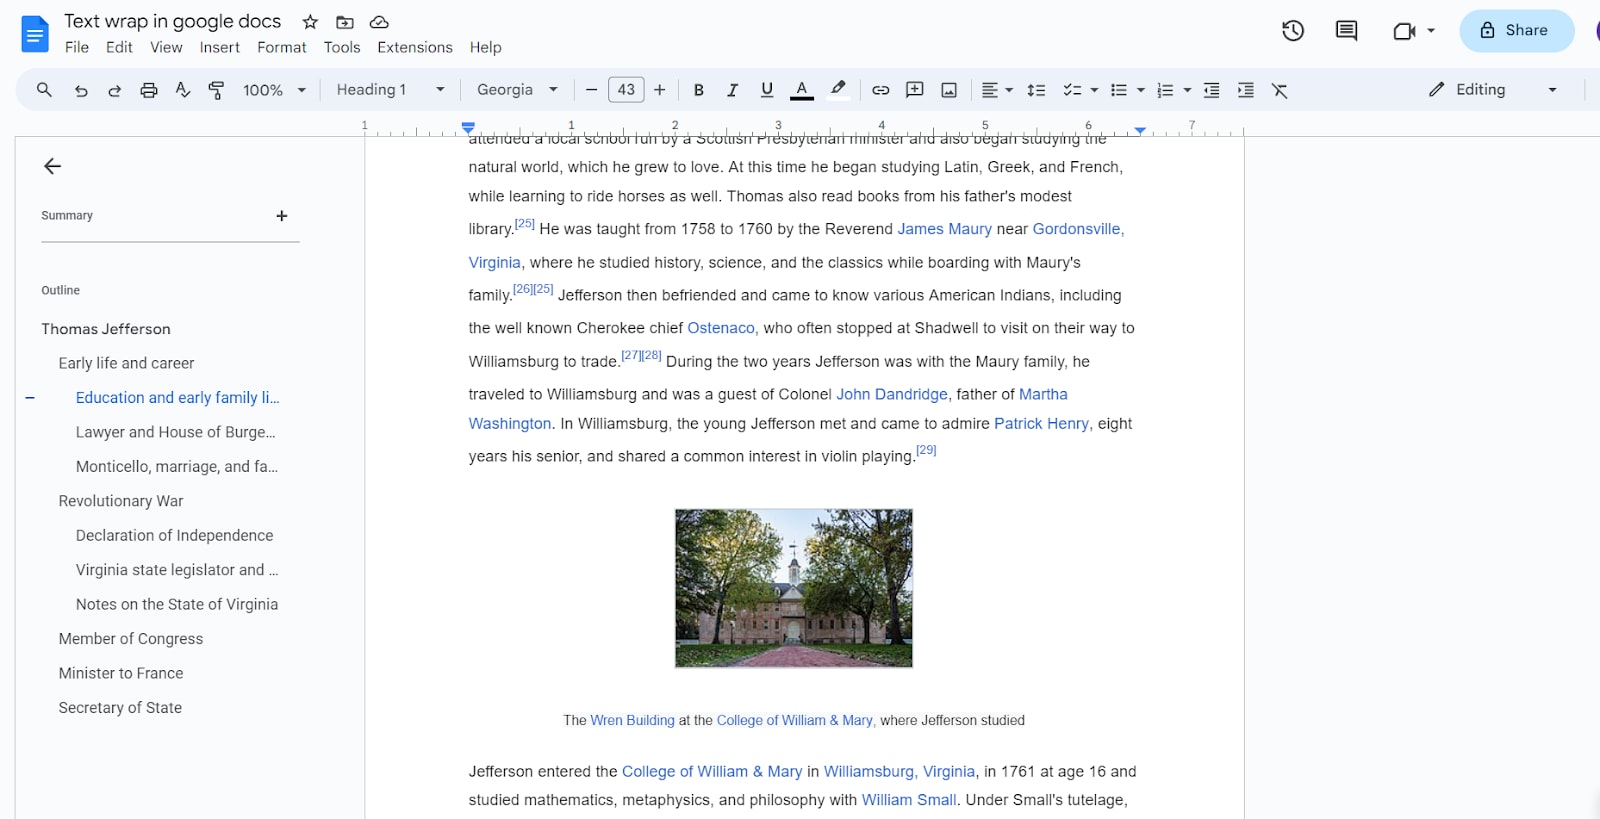
Task: Click the move-to-folder icon
Action: pos(344,22)
